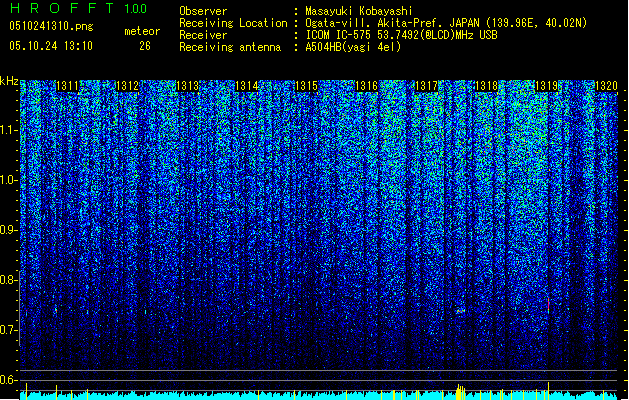Click the 'Receiving antenna' field label
Screen dimensions: 629x400
click(x=230, y=47)
